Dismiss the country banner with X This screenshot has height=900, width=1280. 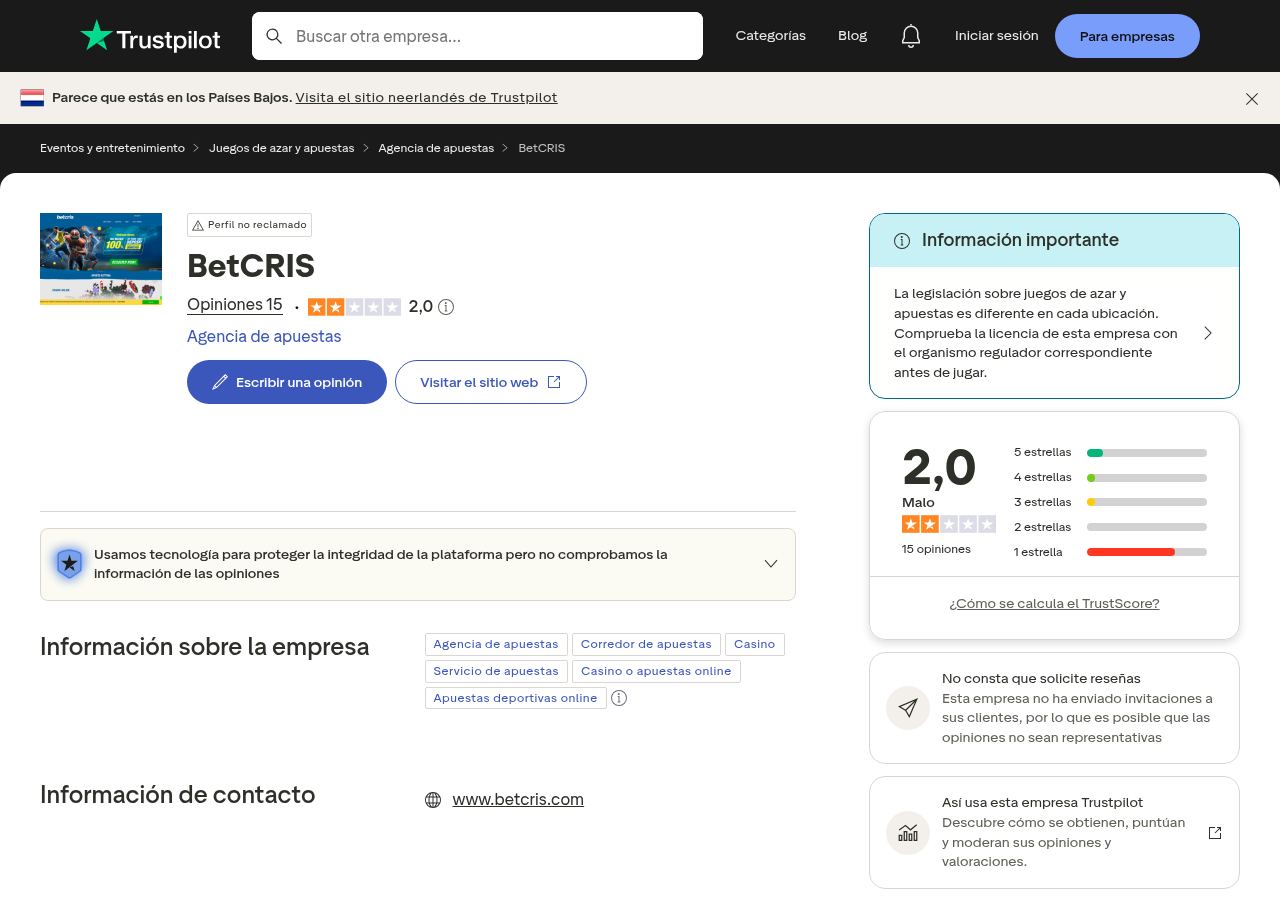point(1252,98)
